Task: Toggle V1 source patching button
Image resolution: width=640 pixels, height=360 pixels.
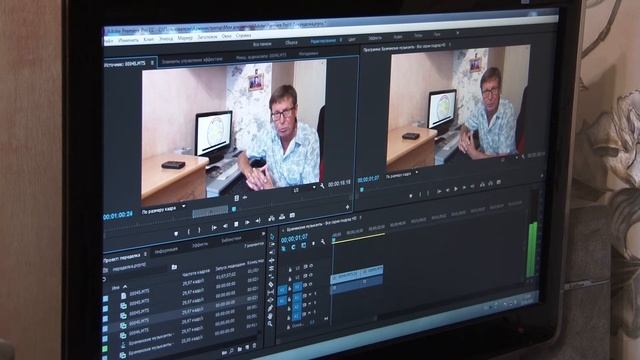Action: (x=282, y=290)
